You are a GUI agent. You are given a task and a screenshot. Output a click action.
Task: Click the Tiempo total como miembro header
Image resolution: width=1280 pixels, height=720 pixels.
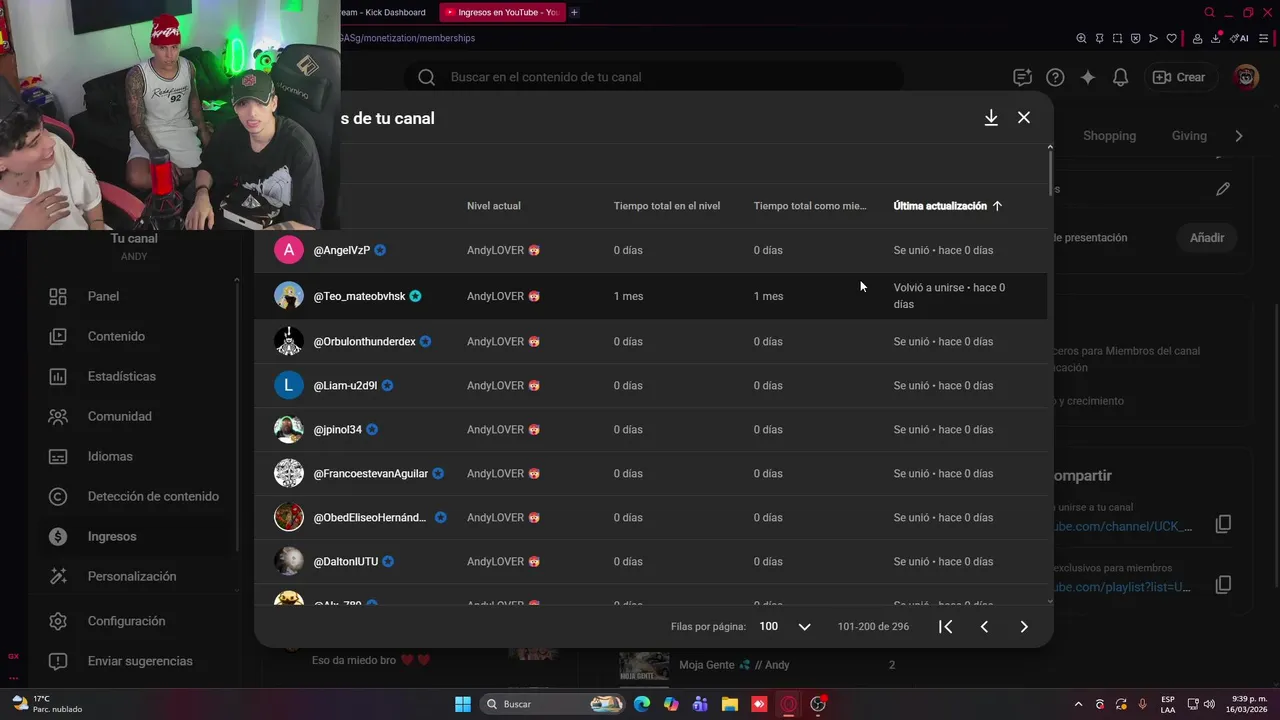[810, 206]
